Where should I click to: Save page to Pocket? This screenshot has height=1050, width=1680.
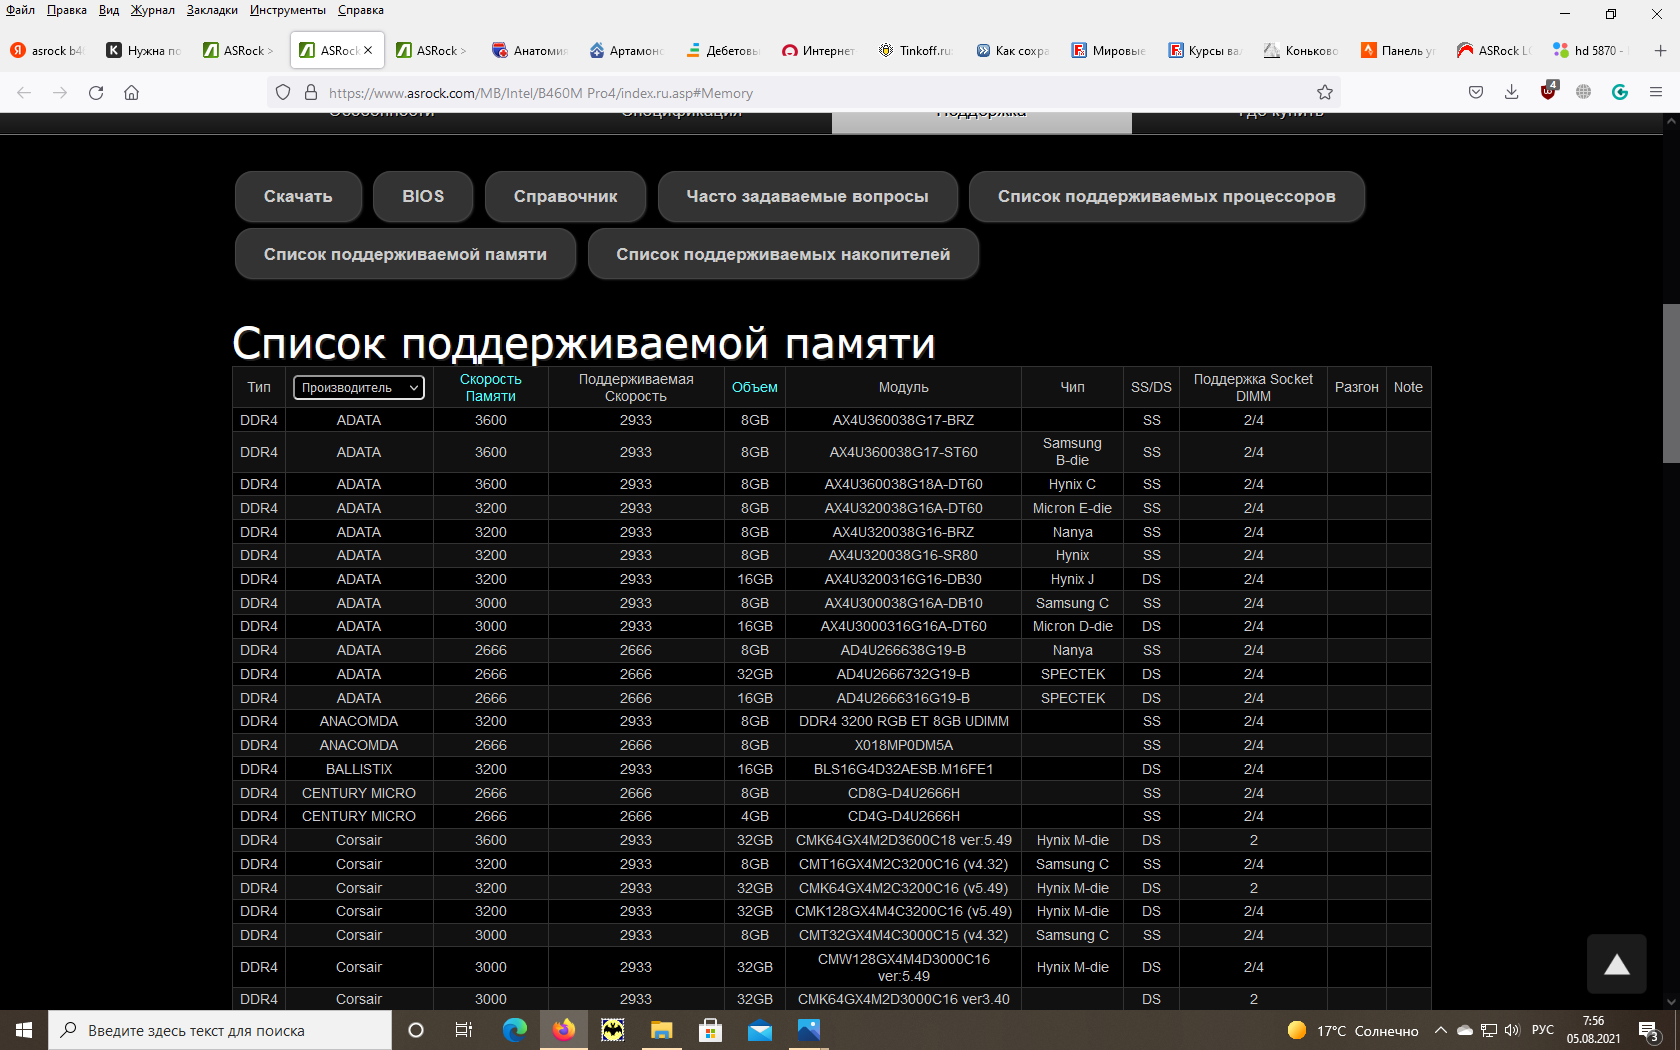(1476, 93)
